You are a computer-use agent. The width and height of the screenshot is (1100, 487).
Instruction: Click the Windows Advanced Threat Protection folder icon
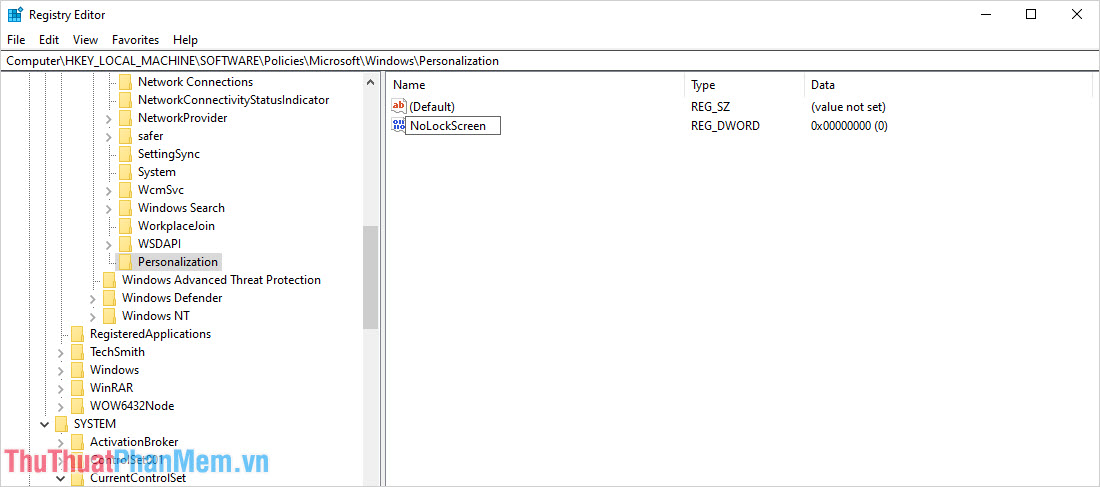(109, 280)
